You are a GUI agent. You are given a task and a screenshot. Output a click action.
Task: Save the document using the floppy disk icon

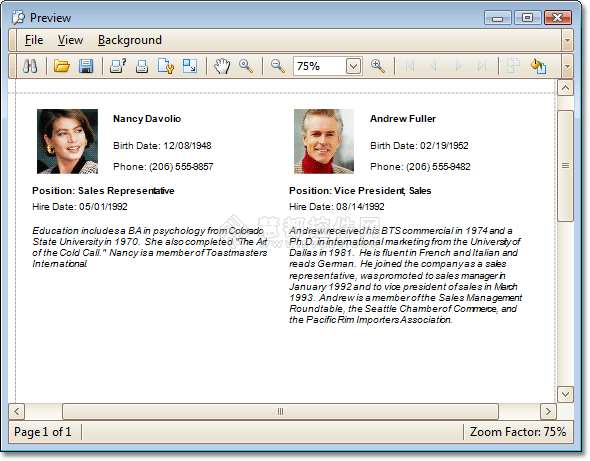pos(86,66)
